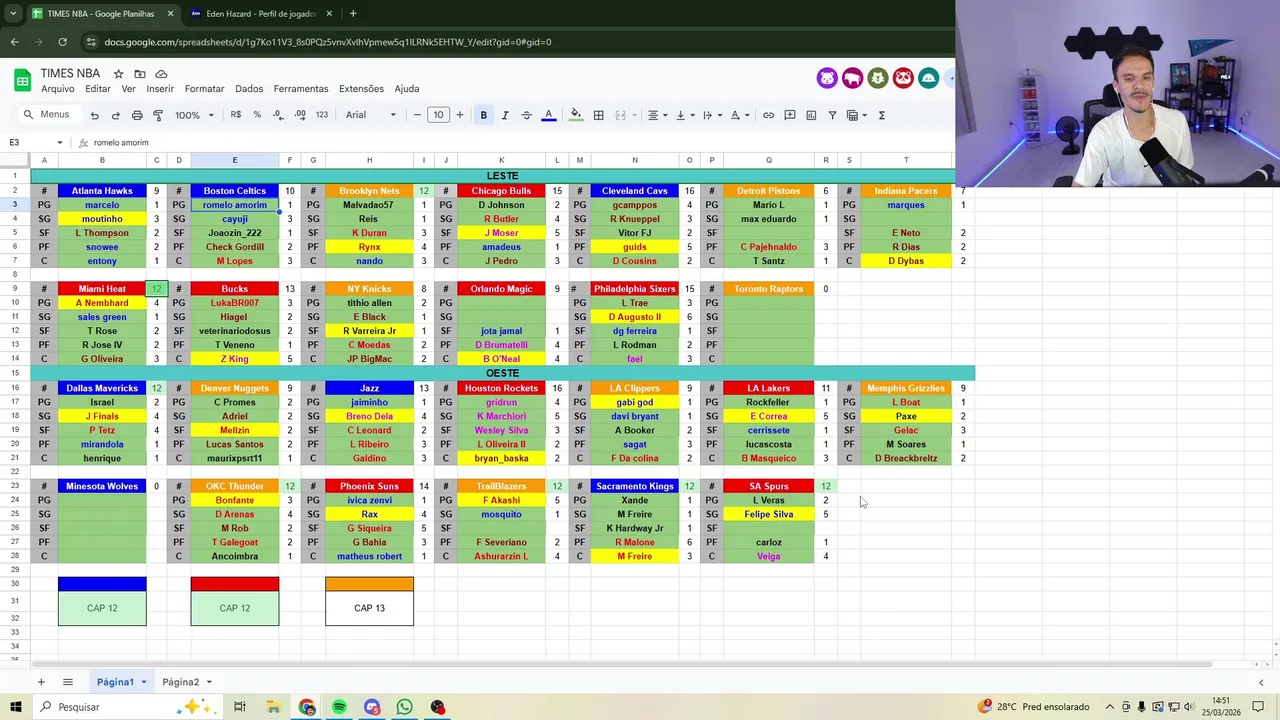The image size is (1280, 720).
Task: Show all sheets list icon
Action: point(68,682)
